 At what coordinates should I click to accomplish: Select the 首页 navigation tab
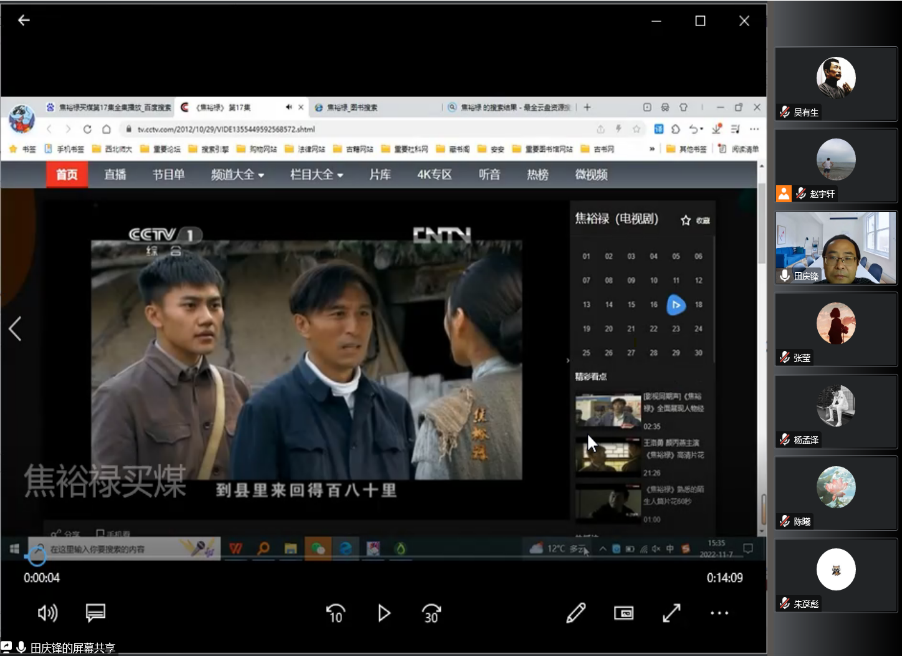67,174
